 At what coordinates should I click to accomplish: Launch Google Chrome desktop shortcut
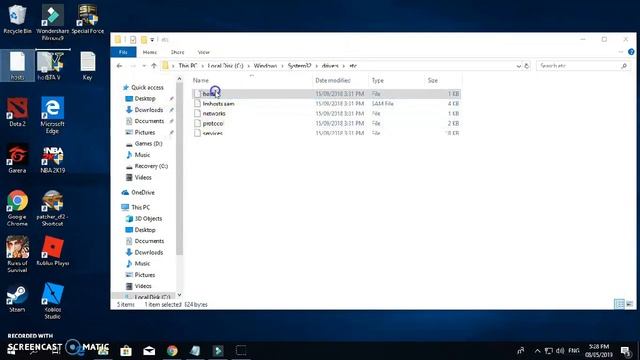click(17, 208)
